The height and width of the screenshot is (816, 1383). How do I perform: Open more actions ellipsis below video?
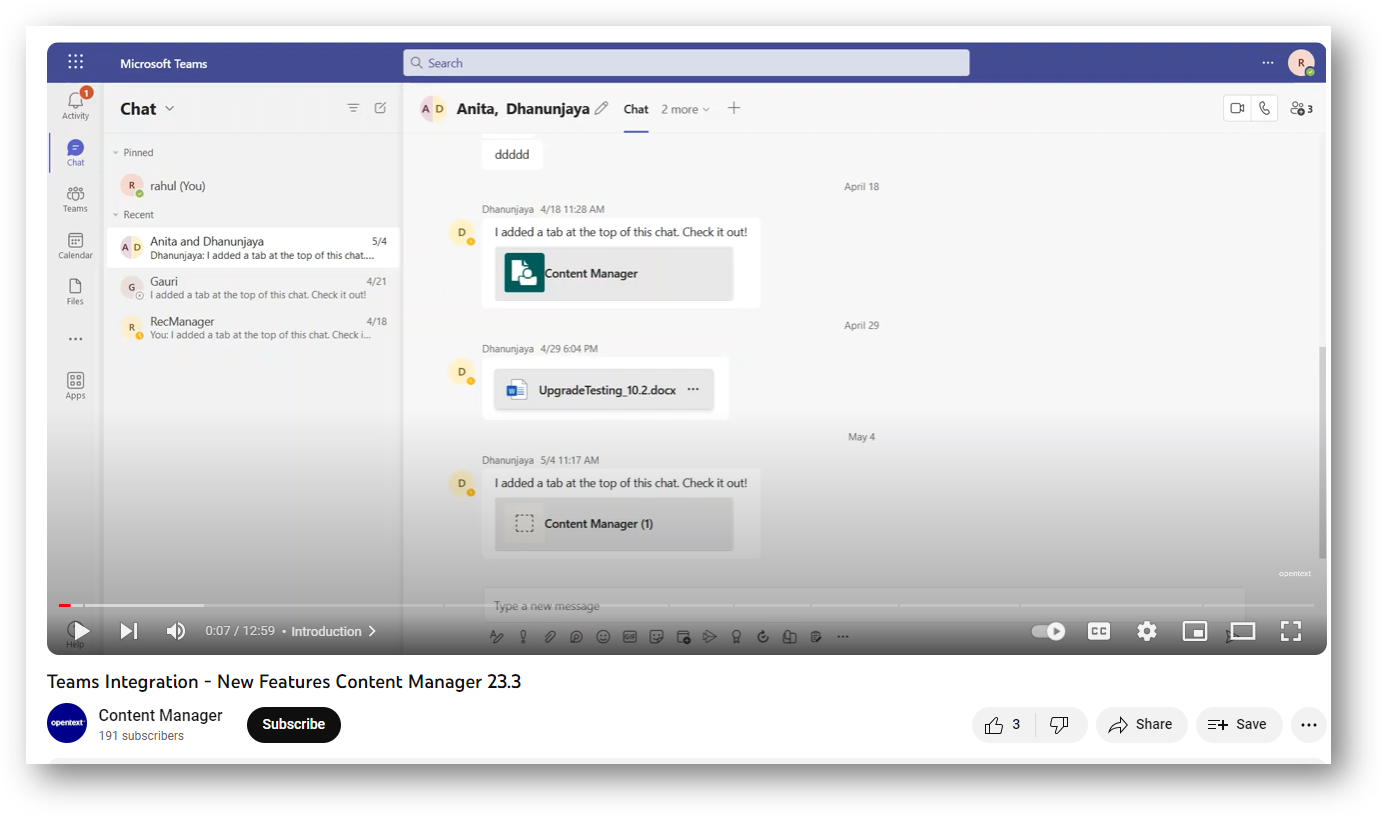pyautogui.click(x=1309, y=725)
